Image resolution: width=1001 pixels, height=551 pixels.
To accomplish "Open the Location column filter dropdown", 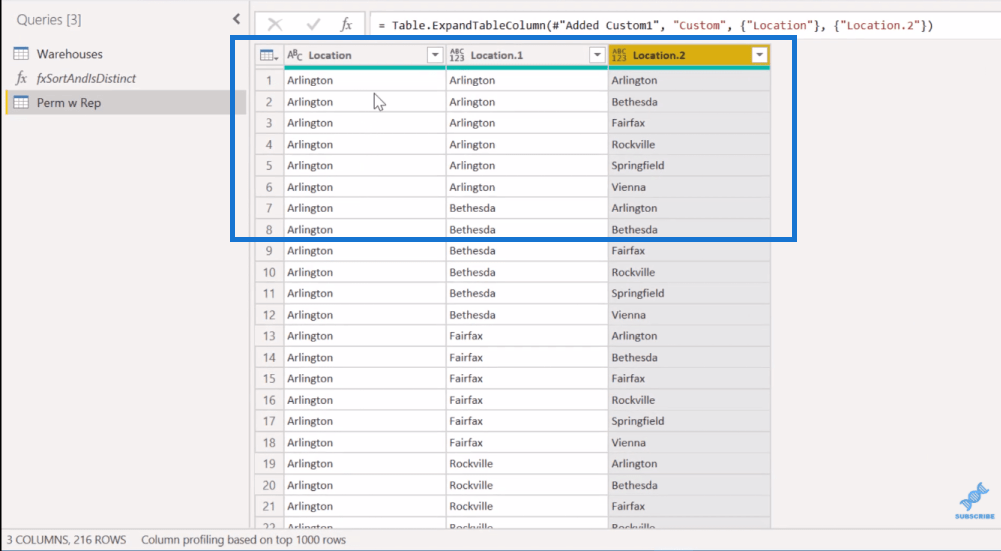I will click(x=435, y=56).
